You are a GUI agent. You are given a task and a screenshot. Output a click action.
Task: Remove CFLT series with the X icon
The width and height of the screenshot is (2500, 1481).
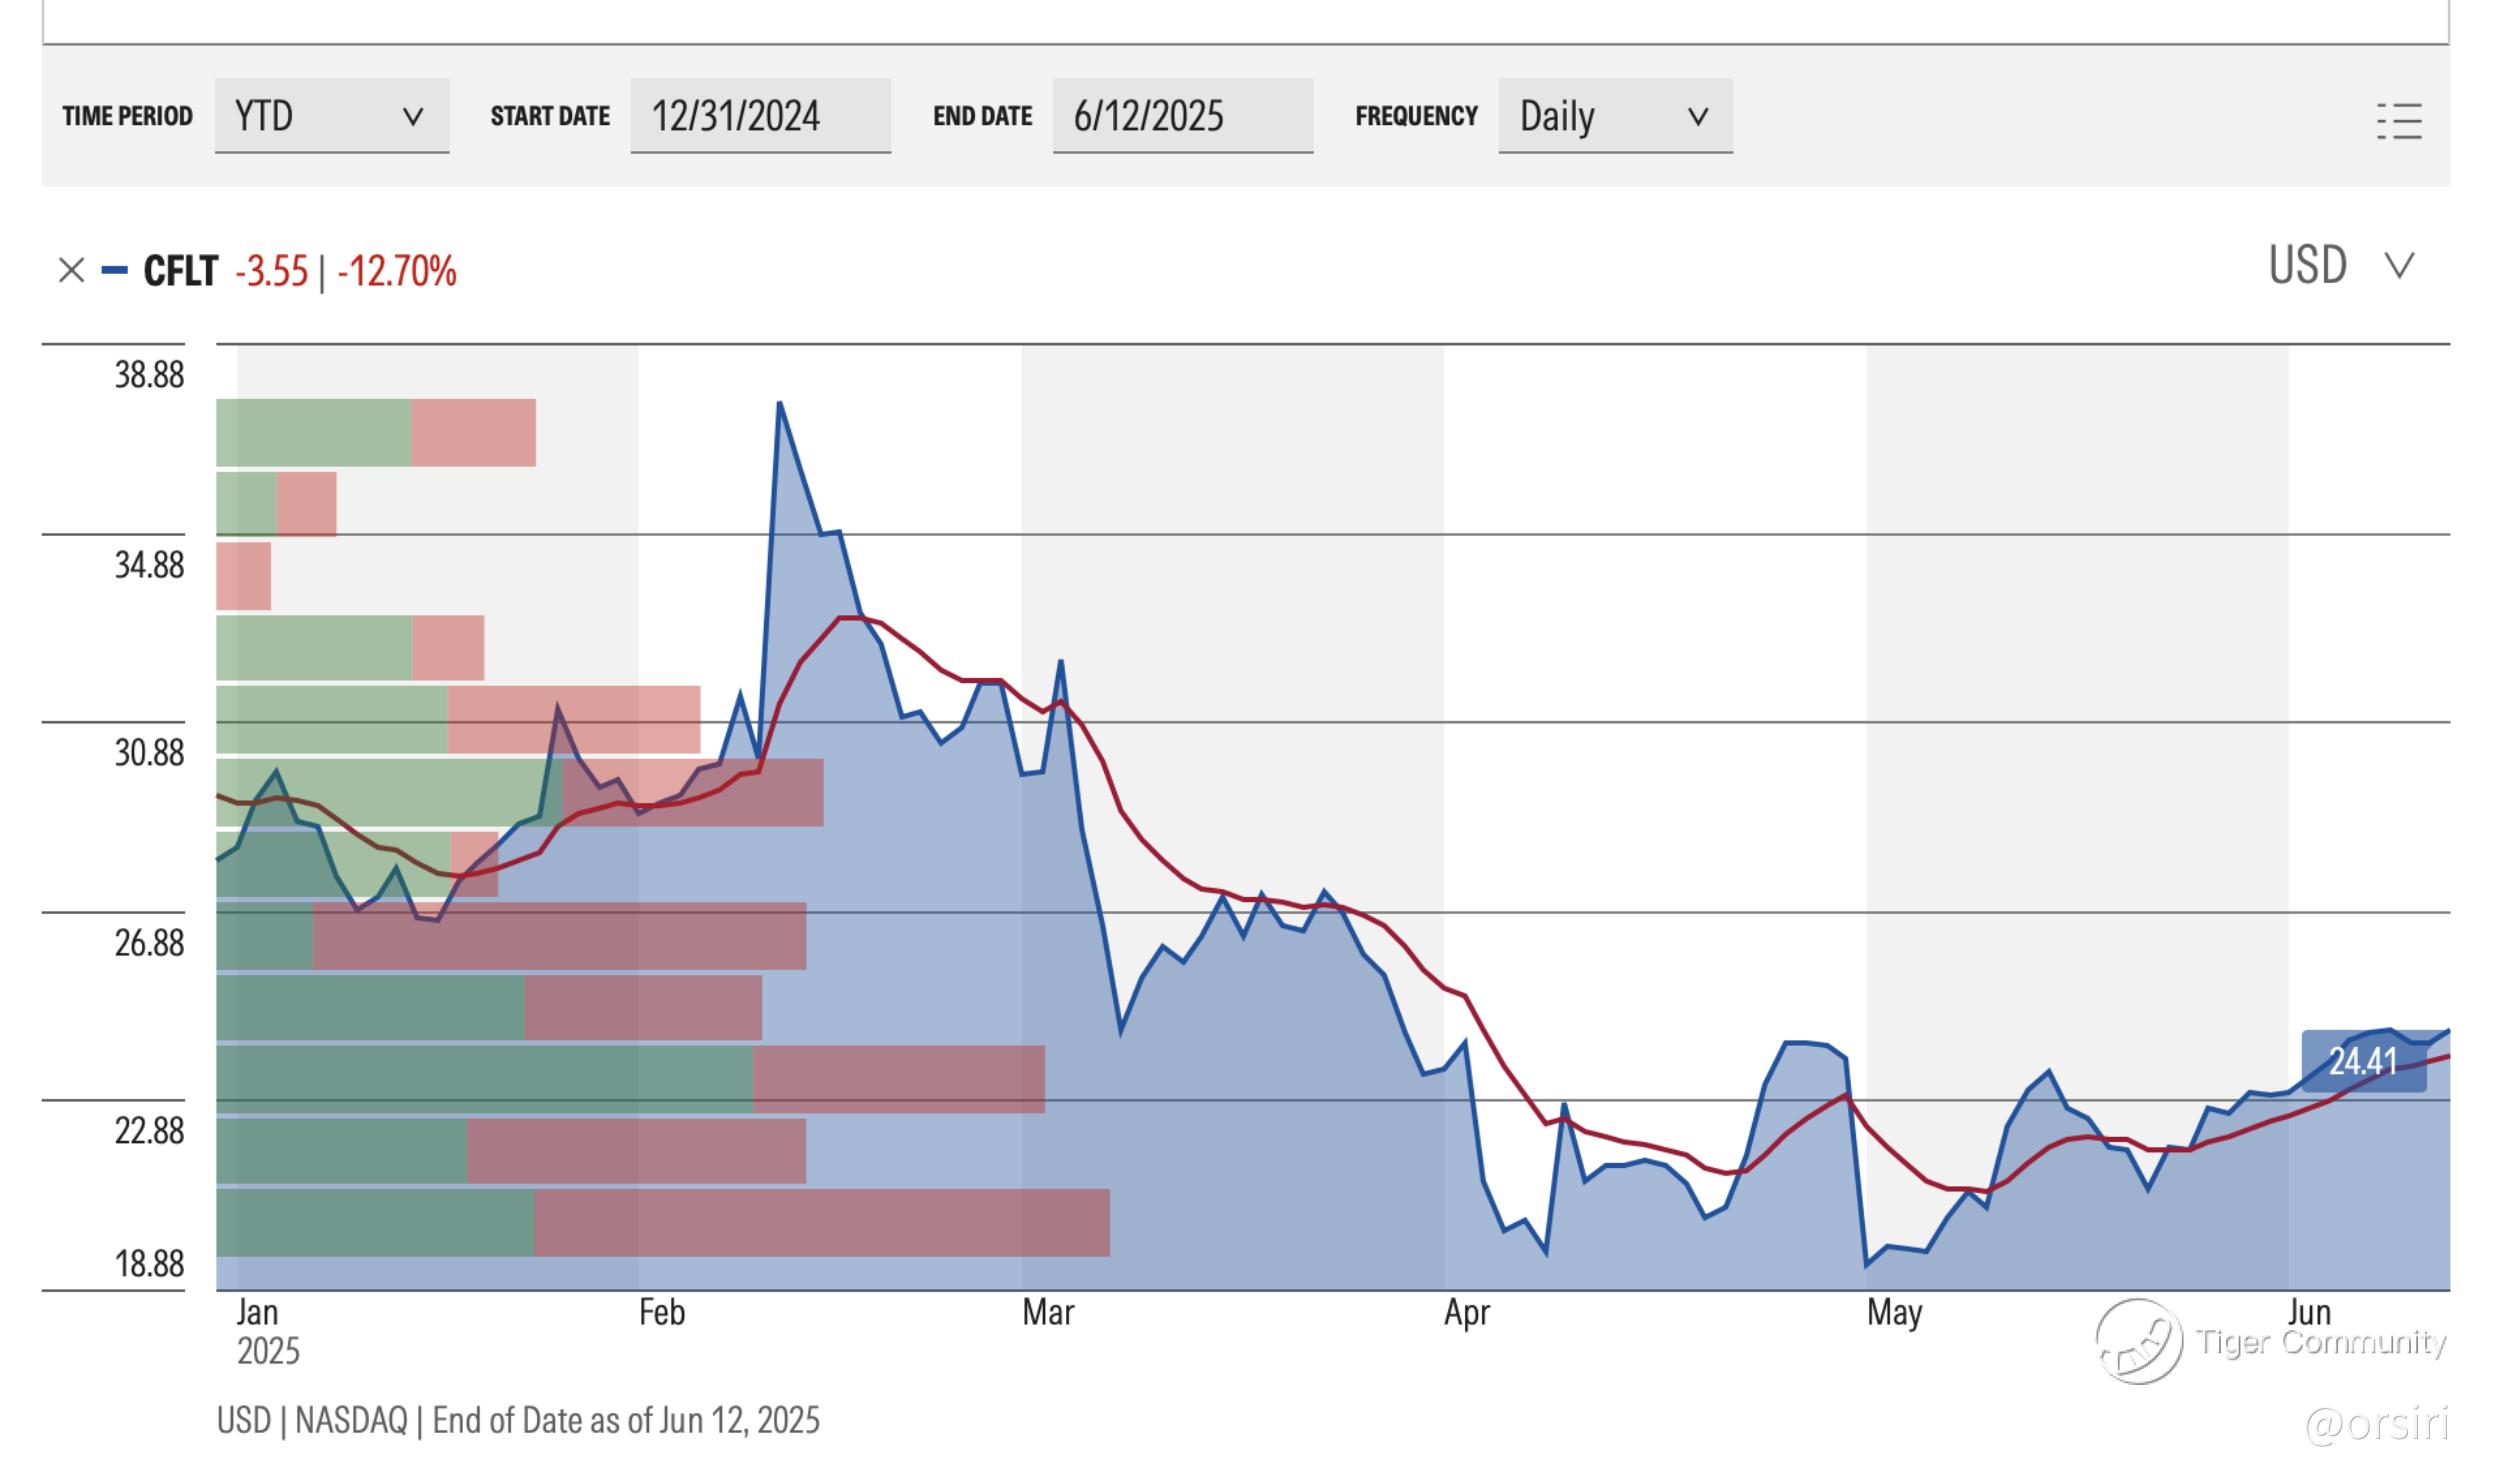point(71,270)
